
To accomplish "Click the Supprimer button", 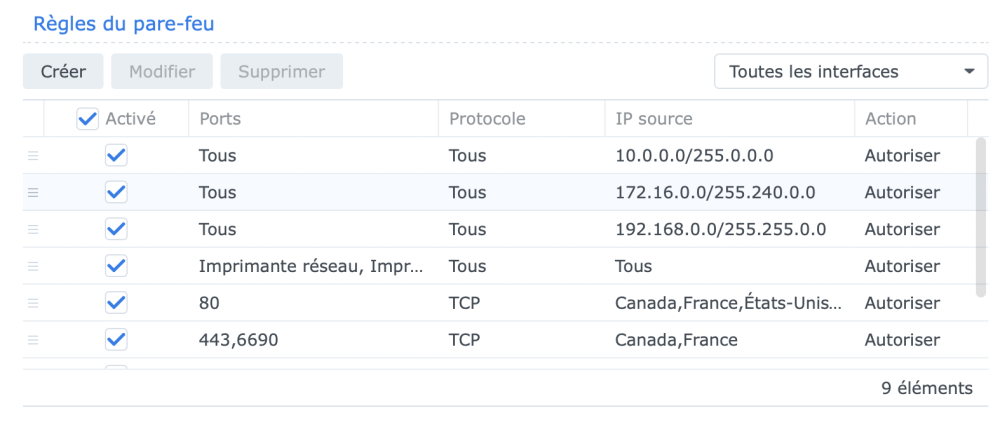I will click(x=282, y=72).
